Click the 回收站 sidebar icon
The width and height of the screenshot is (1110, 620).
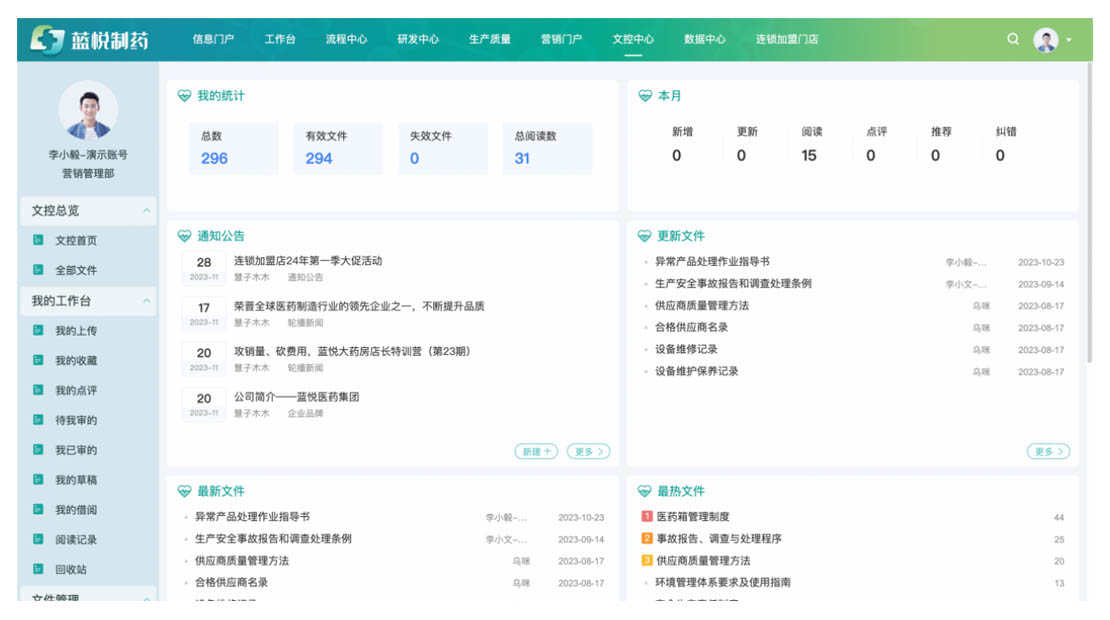click(x=38, y=569)
